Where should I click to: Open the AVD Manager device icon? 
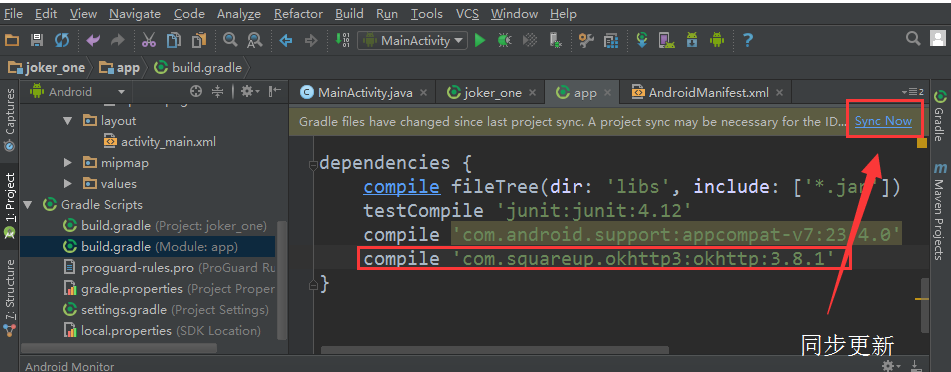click(x=667, y=40)
